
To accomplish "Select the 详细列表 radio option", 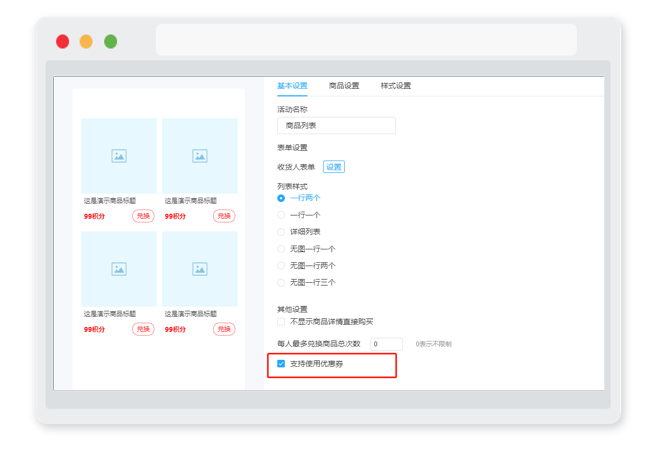I will pyautogui.click(x=281, y=232).
